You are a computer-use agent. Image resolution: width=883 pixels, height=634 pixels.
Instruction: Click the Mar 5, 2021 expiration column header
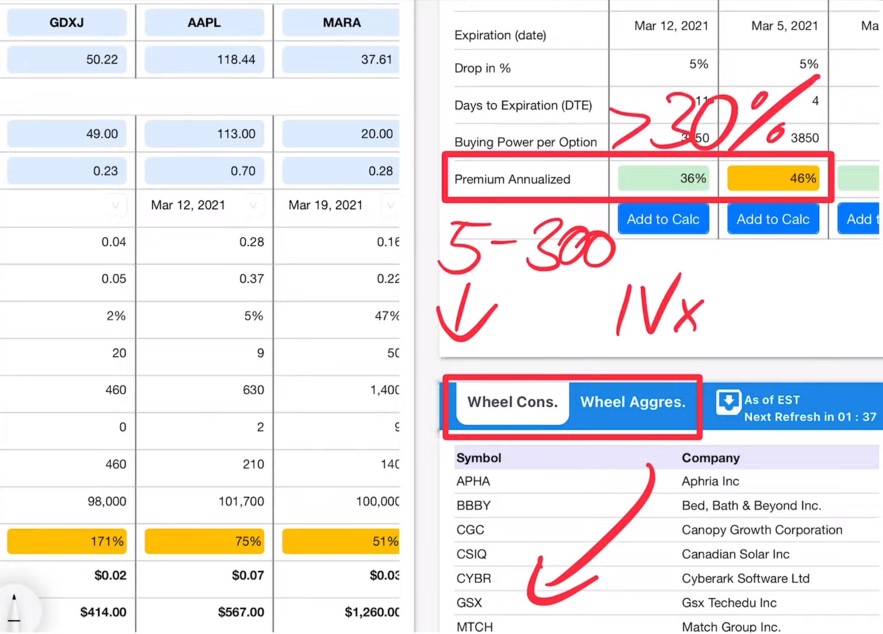[784, 26]
